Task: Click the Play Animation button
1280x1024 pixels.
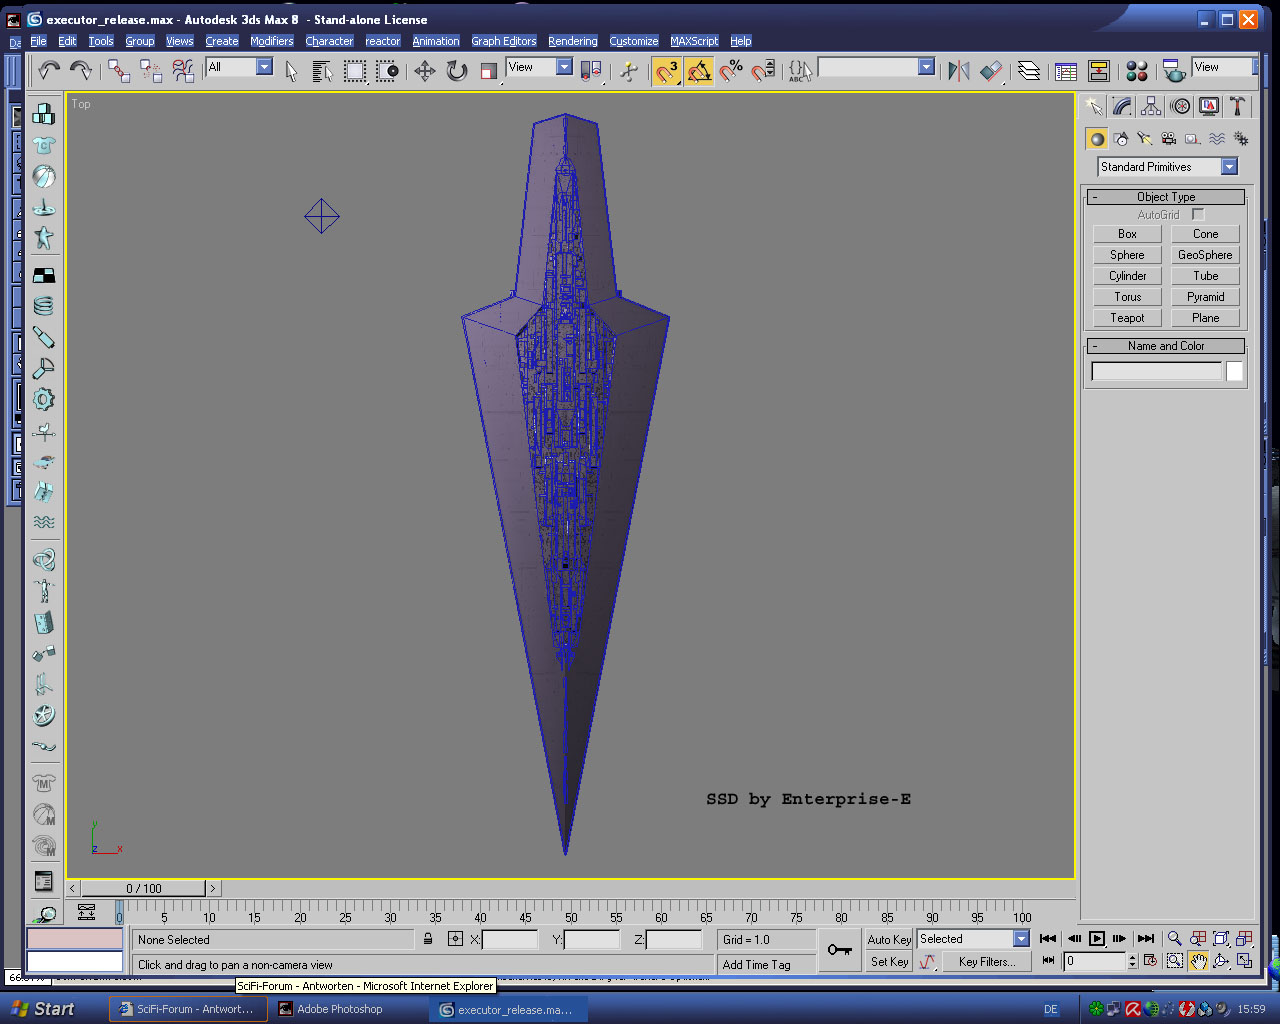Action: click(x=1097, y=938)
